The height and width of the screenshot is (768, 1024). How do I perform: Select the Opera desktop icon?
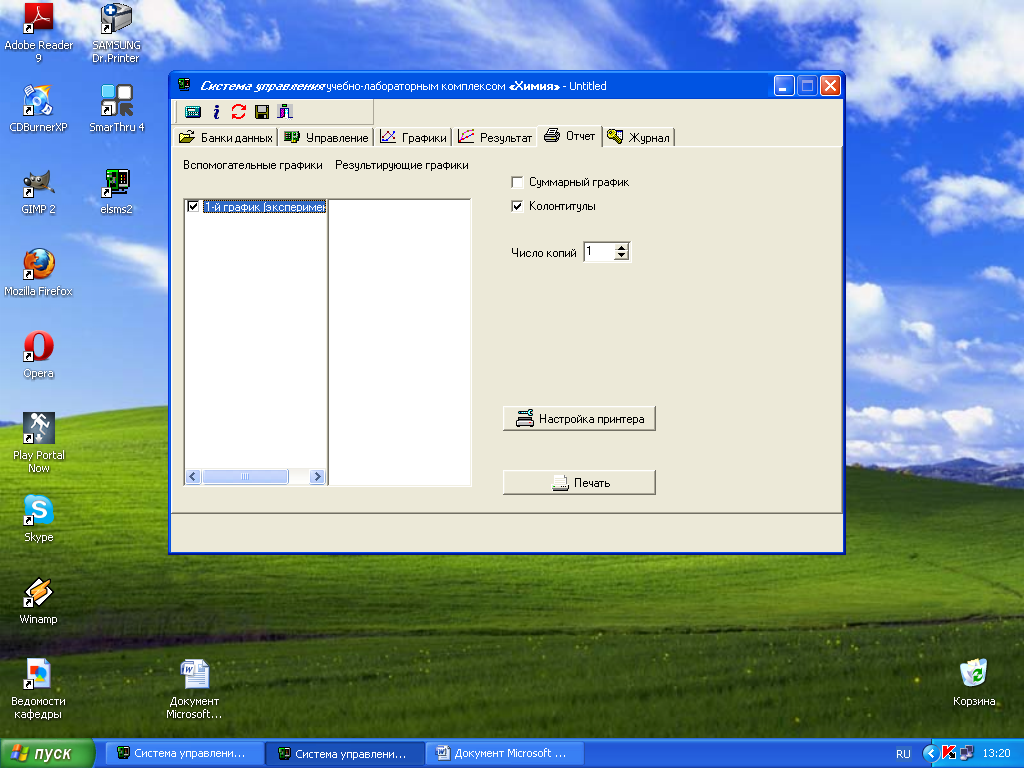39,355
